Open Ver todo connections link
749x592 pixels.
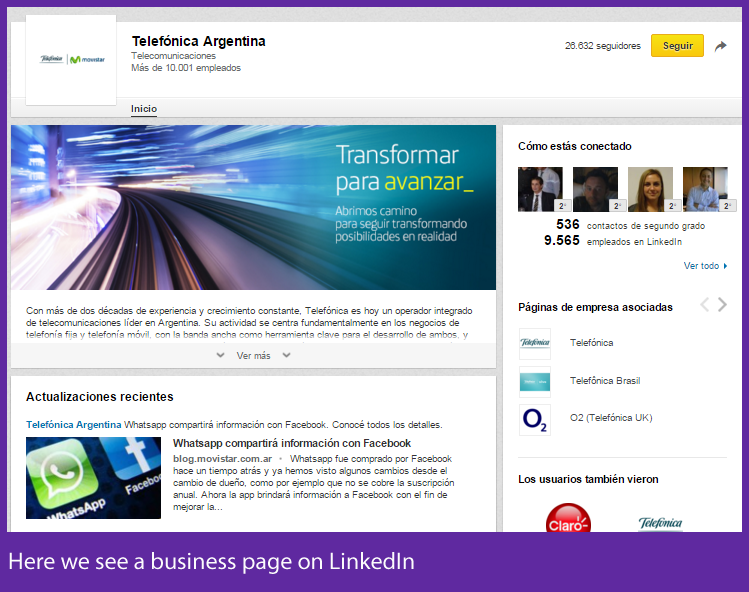[702, 266]
